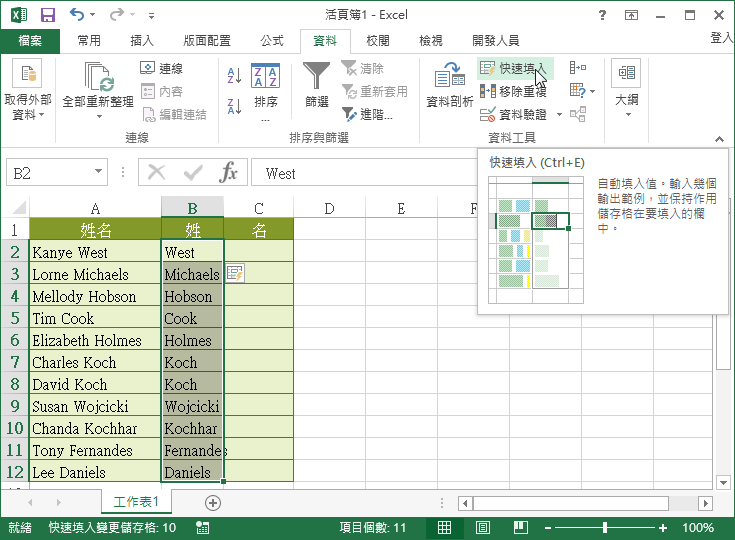This screenshot has height=540, width=735.
Task: Select all cells via corner button
Action: tap(19, 208)
